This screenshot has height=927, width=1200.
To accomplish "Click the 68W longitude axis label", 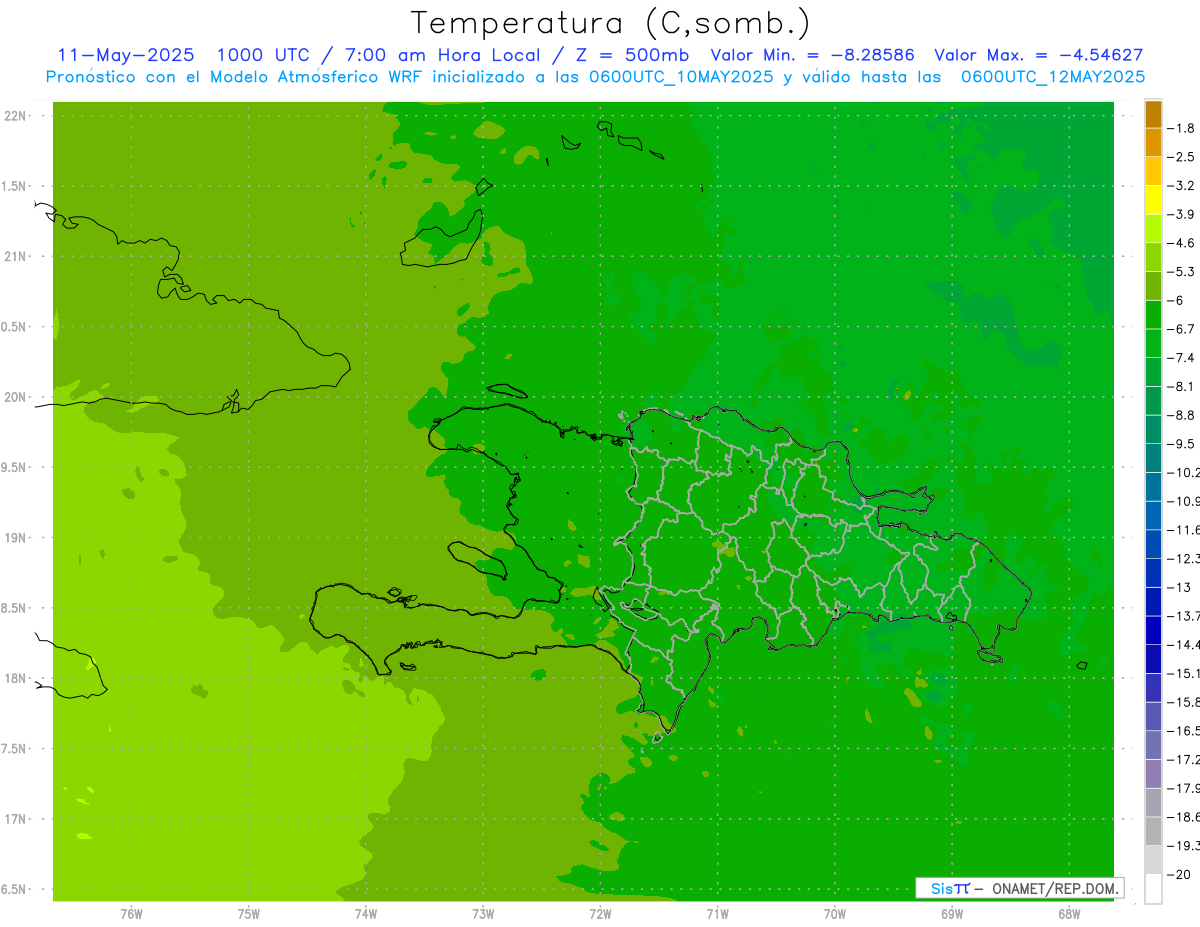I will point(1069,914).
